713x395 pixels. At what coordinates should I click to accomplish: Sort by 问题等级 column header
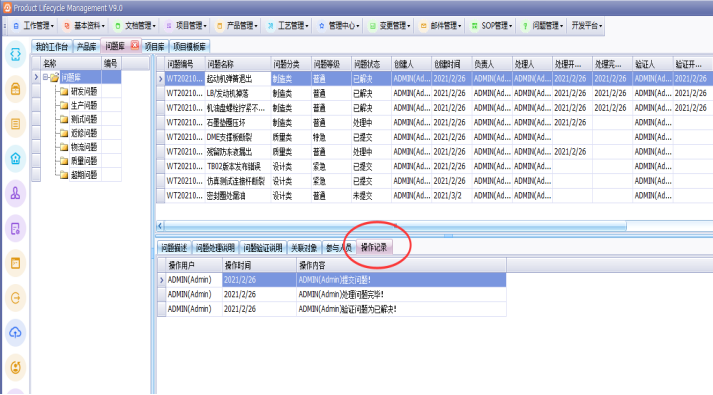(x=331, y=64)
